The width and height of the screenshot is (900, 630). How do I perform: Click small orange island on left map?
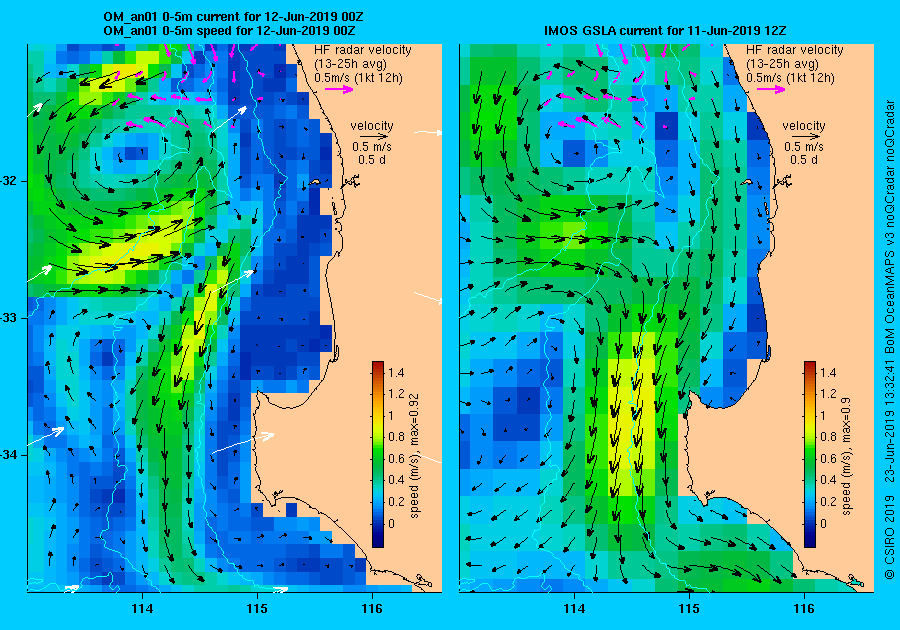(314, 182)
